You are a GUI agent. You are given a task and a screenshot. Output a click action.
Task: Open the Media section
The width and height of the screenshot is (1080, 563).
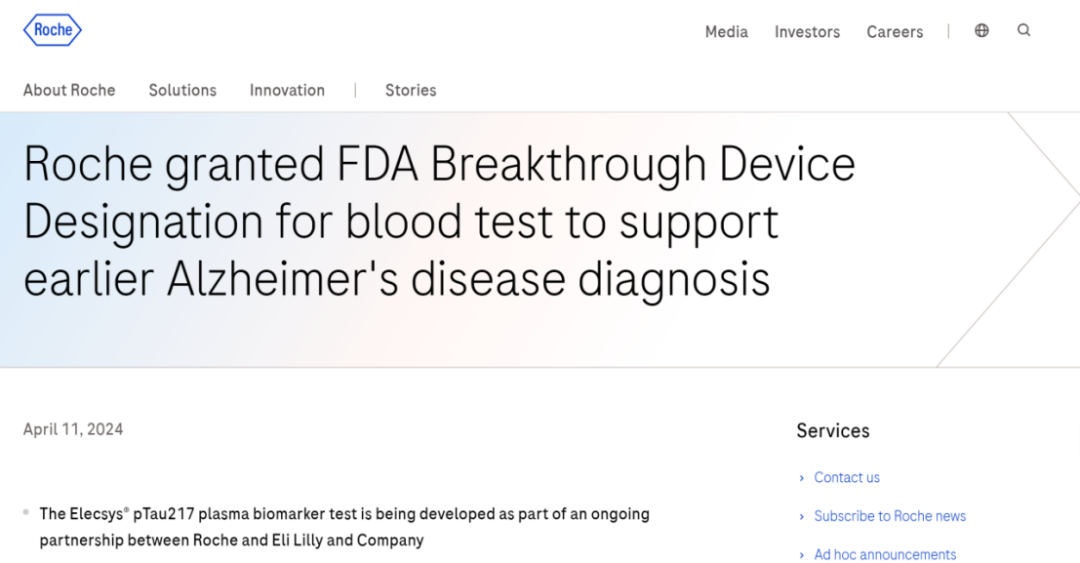(x=726, y=32)
